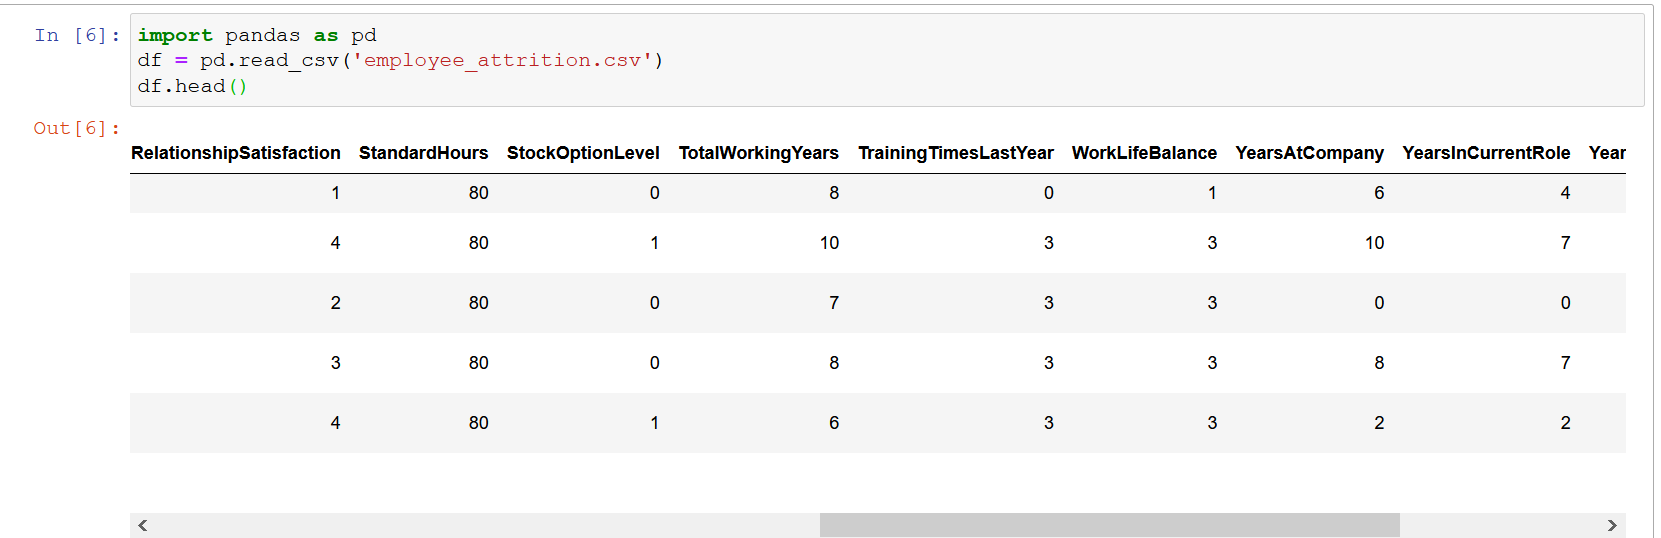
Task: Click YearsAtCompany cell showing 0
Action: pos(1379,303)
